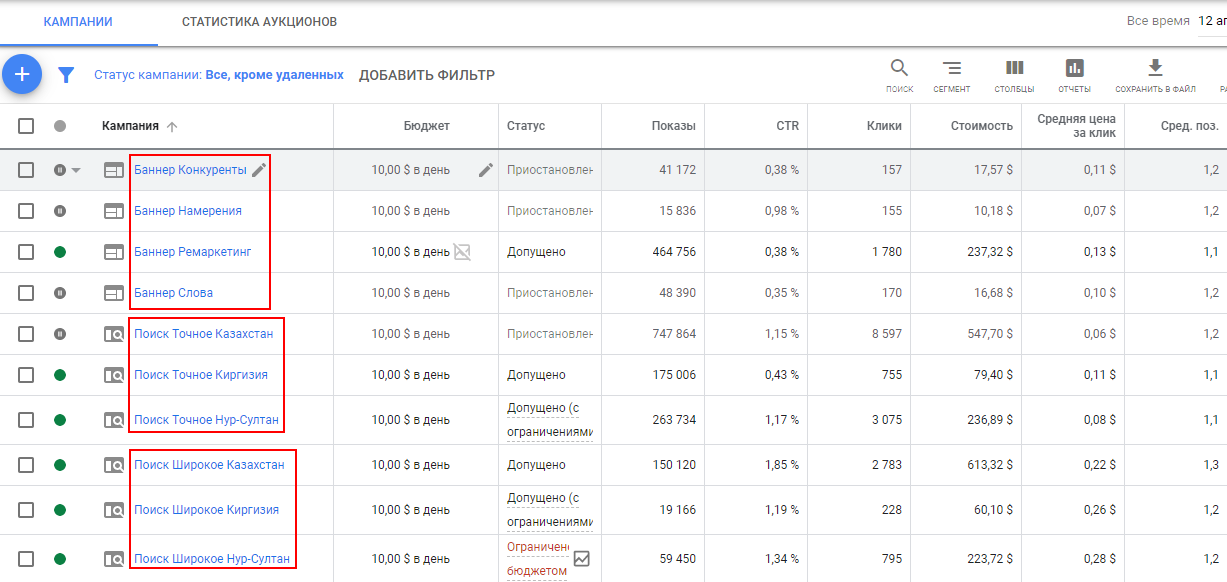The image size is (1227, 582).
Task: Check the box for Баннер Ремаркетинг
Action: pos(26,252)
